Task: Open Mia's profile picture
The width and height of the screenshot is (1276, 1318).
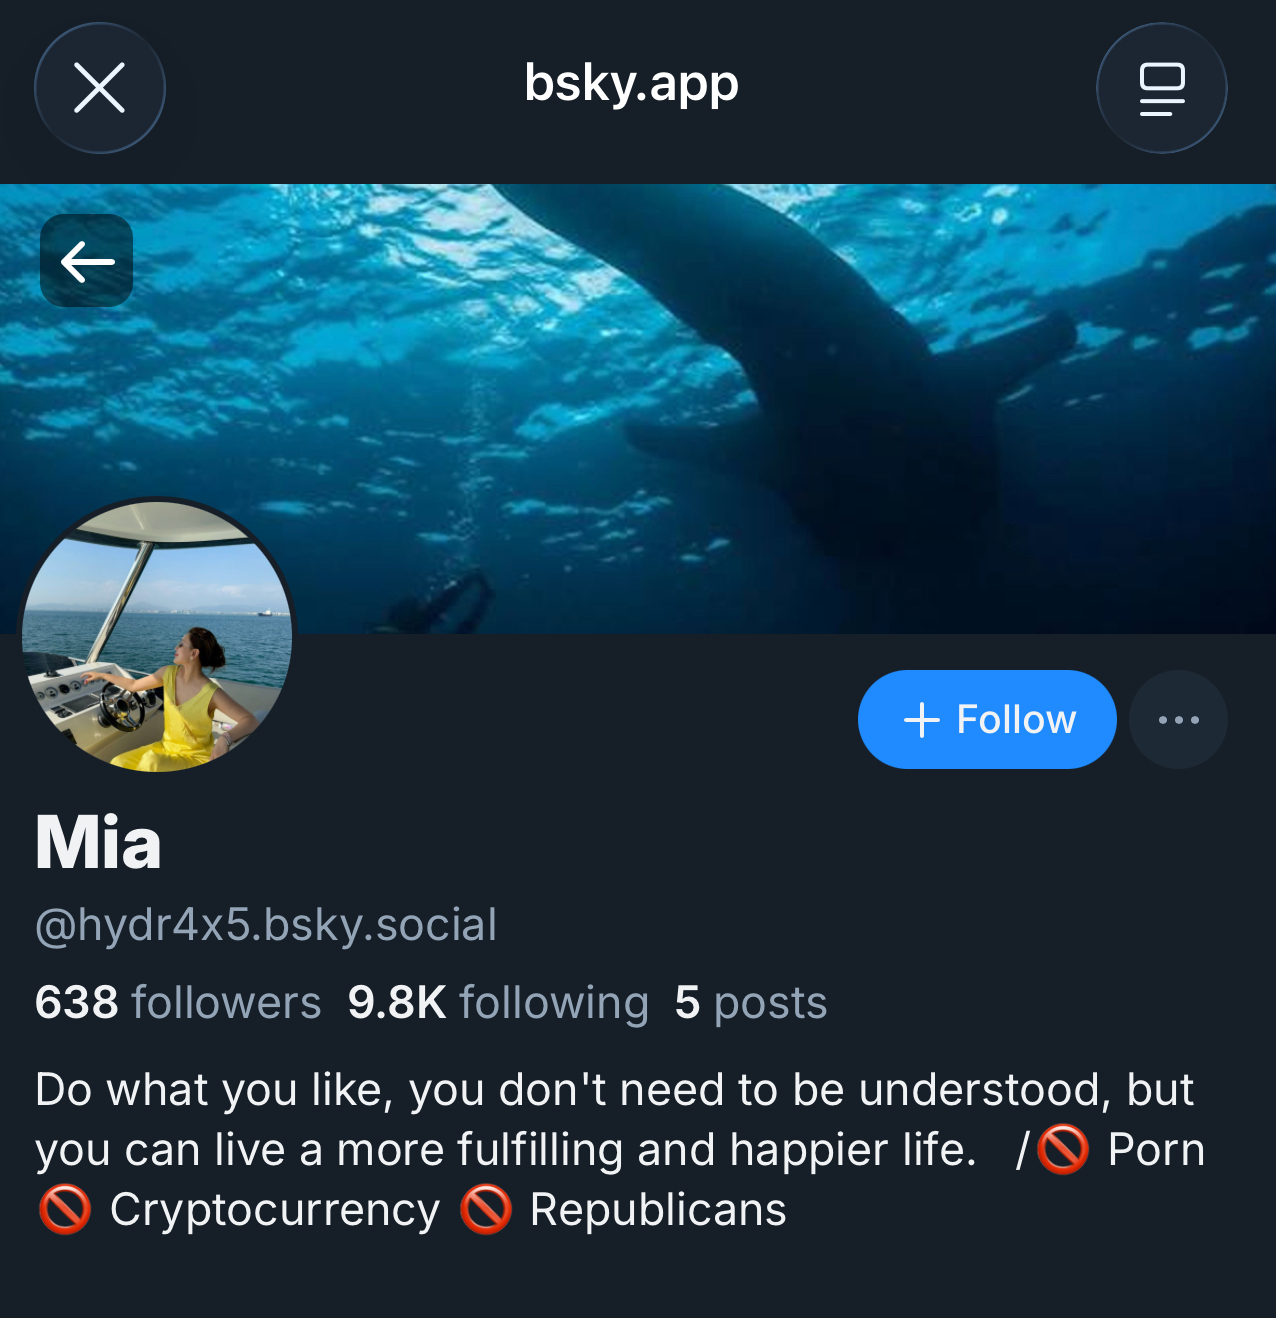Action: [x=157, y=636]
